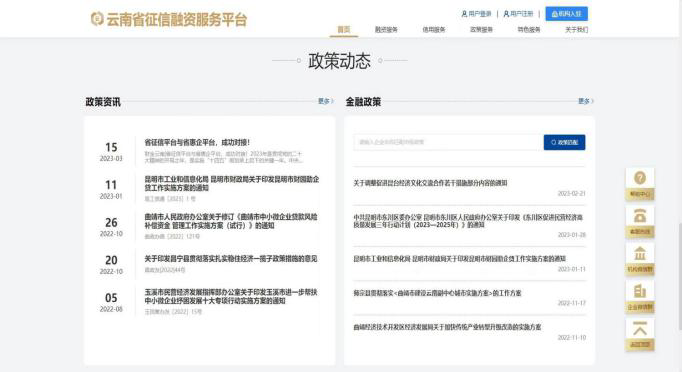Image resolution: width=682 pixels, height=372 pixels.
Task: Open 用户登录 with person icon
Action: coord(476,14)
